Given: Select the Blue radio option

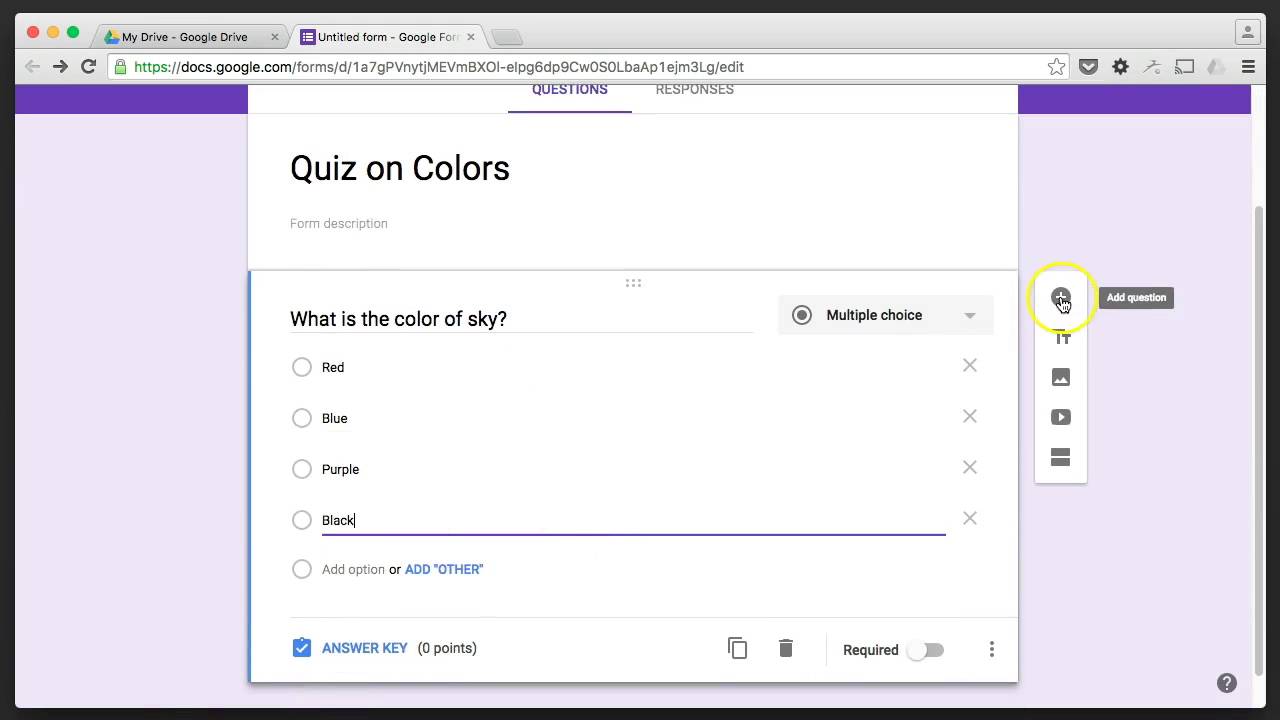Looking at the screenshot, I should coord(302,418).
